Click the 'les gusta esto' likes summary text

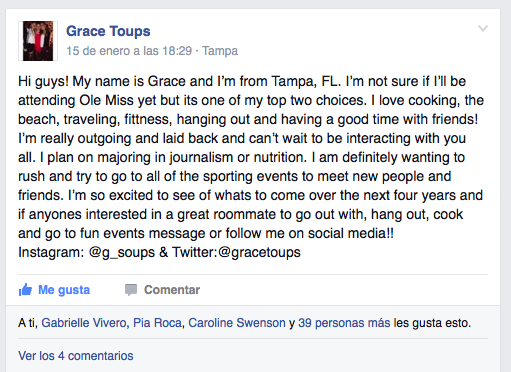[x=432, y=323]
